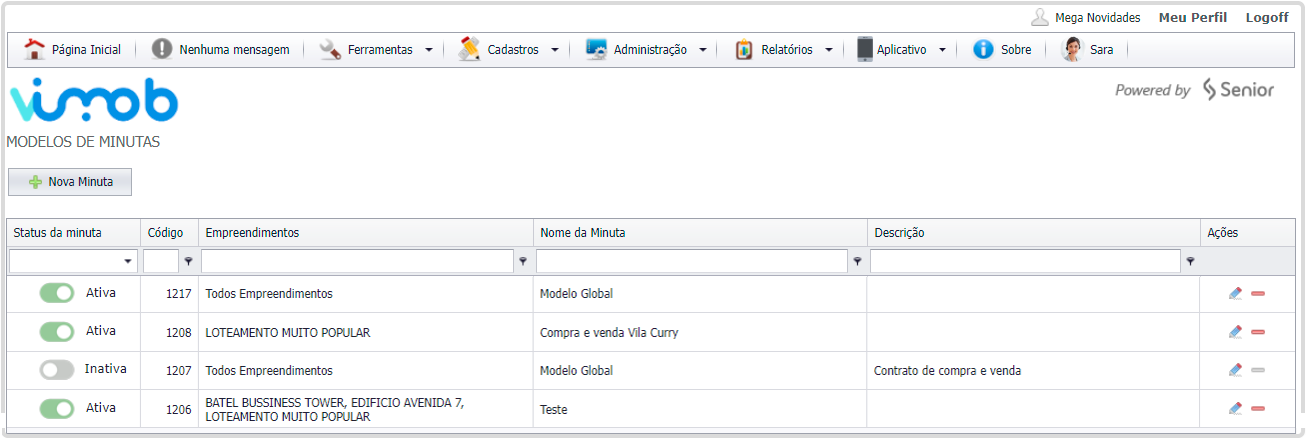1307x439 pixels.
Task: Open Meu Perfil link
Action: tap(1193, 18)
